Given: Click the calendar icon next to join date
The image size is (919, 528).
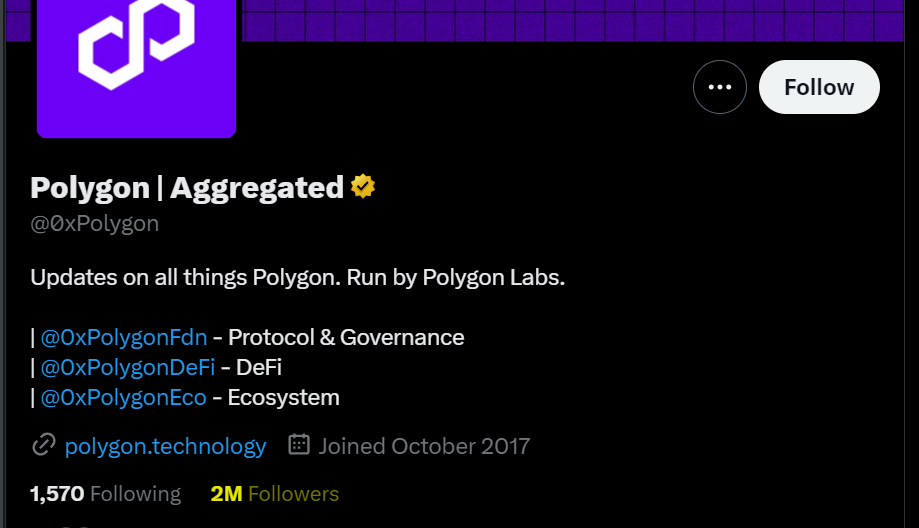Looking at the screenshot, I should (x=299, y=445).
